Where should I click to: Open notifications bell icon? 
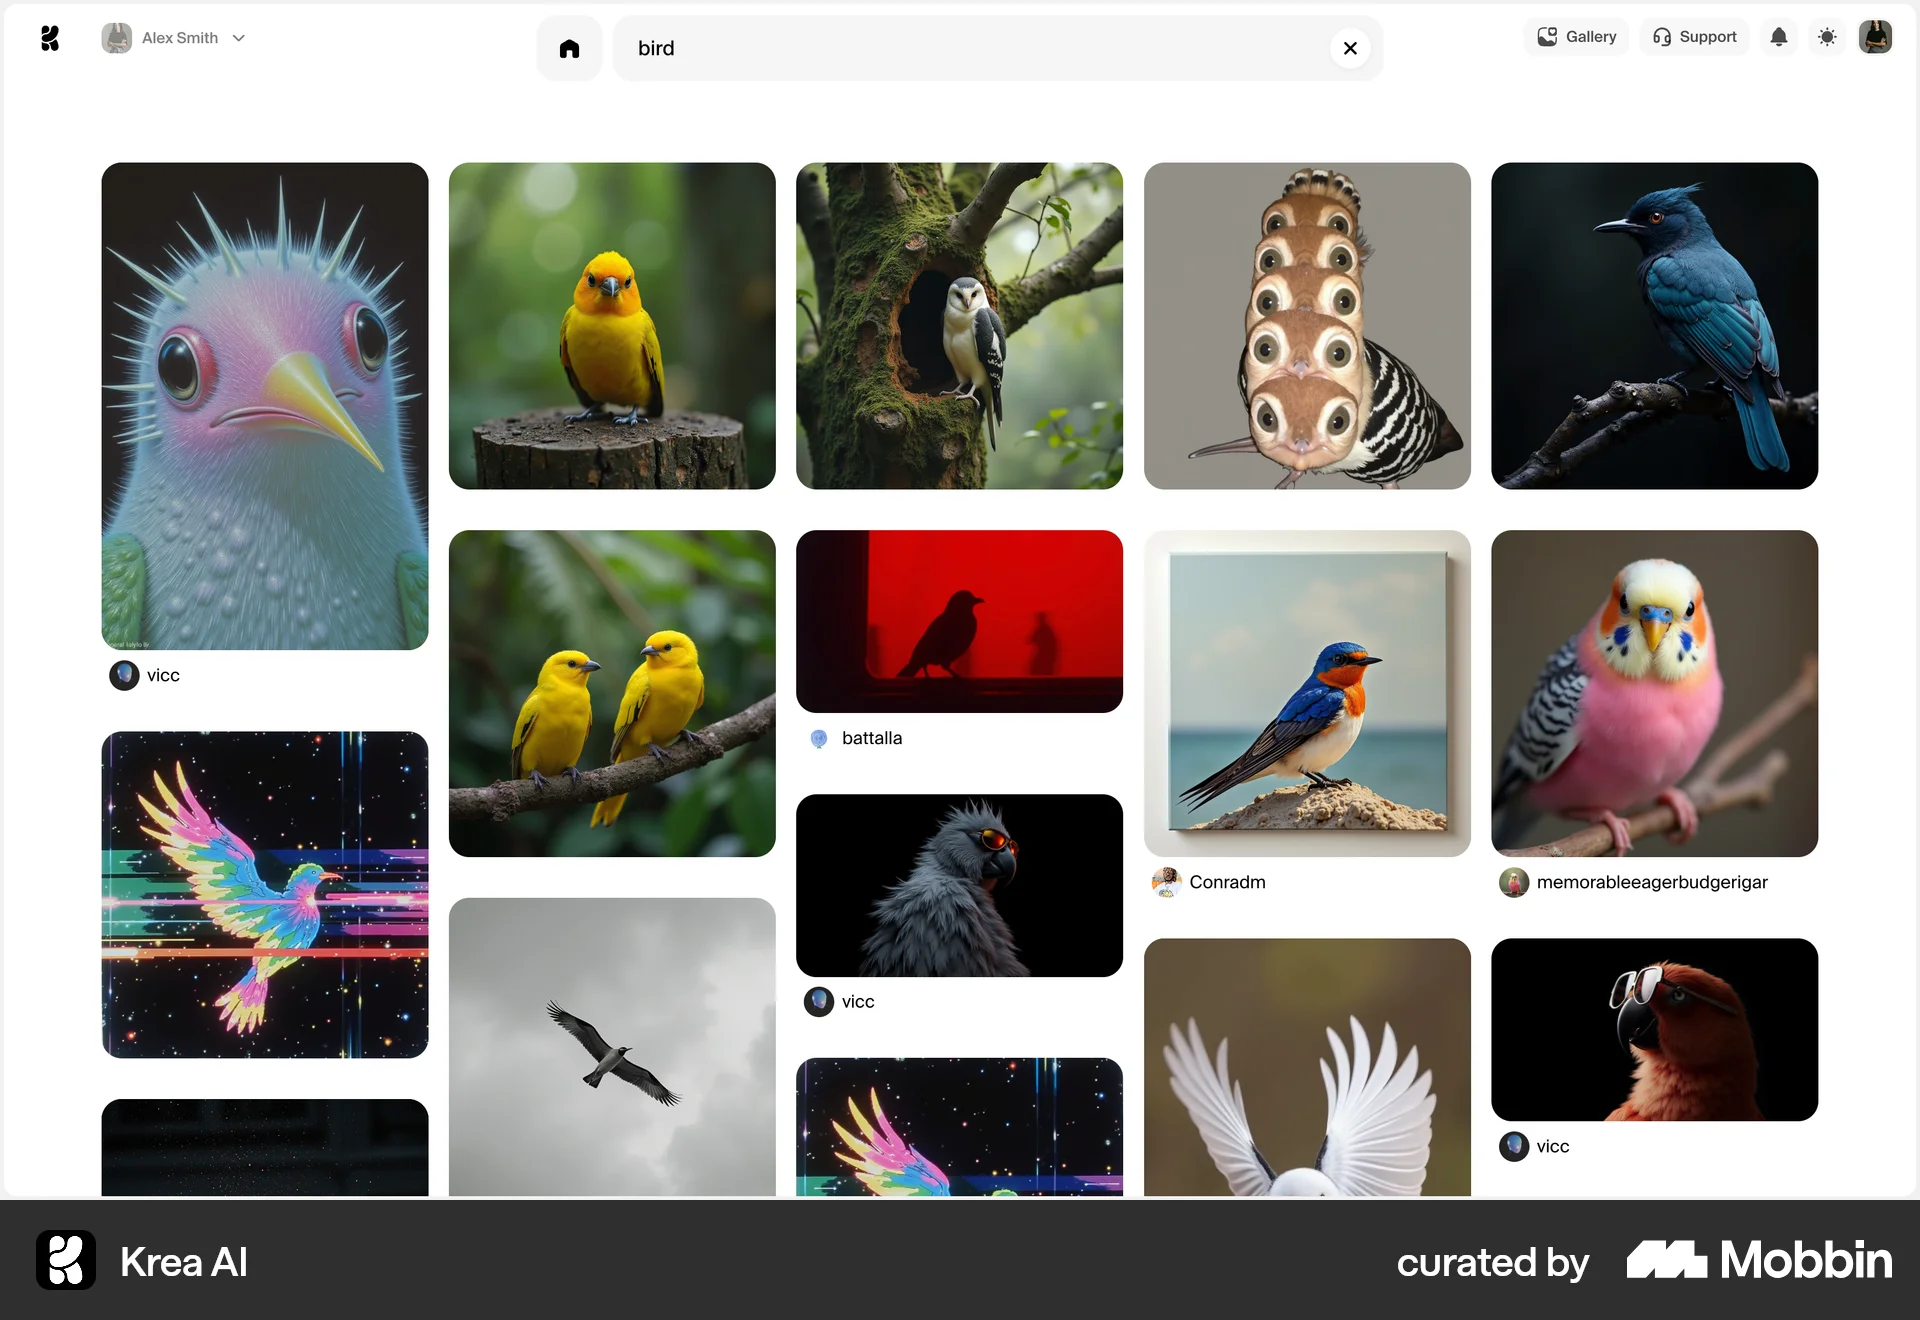pos(1778,37)
